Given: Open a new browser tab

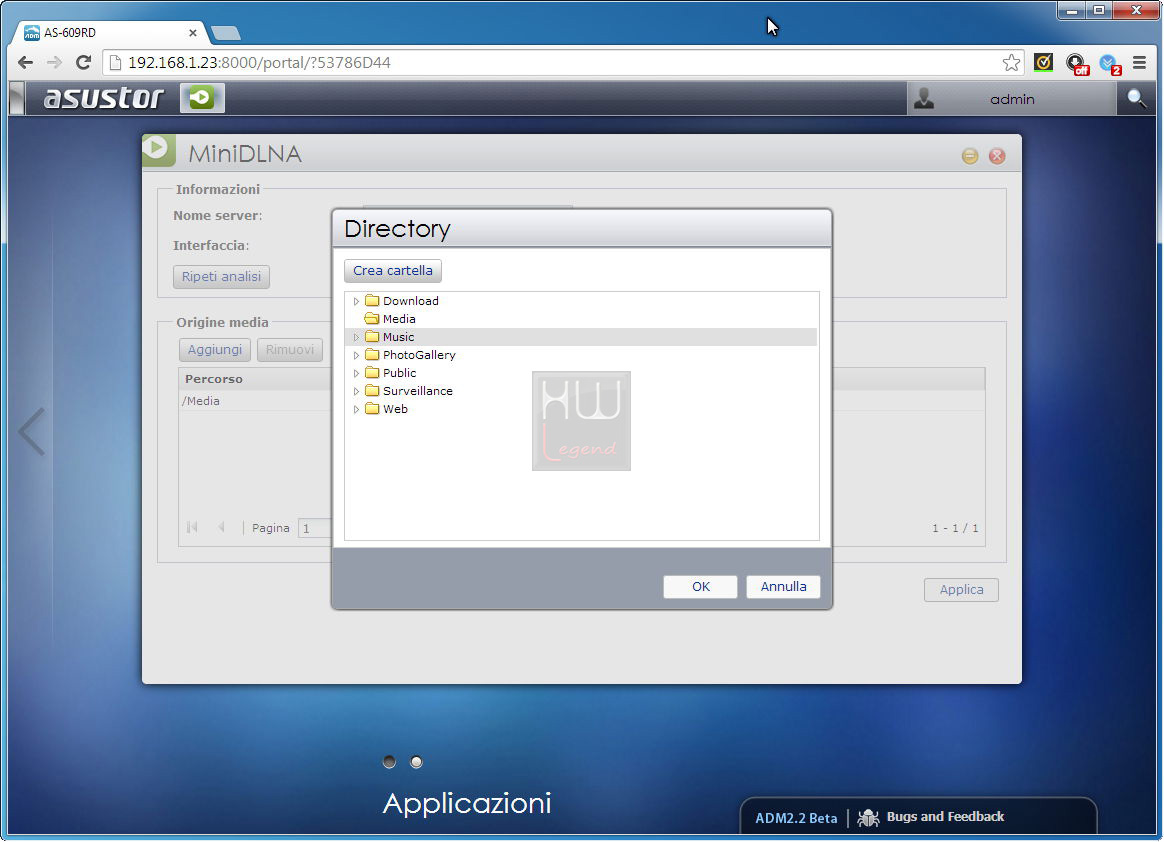Looking at the screenshot, I should pyautogui.click(x=226, y=33).
